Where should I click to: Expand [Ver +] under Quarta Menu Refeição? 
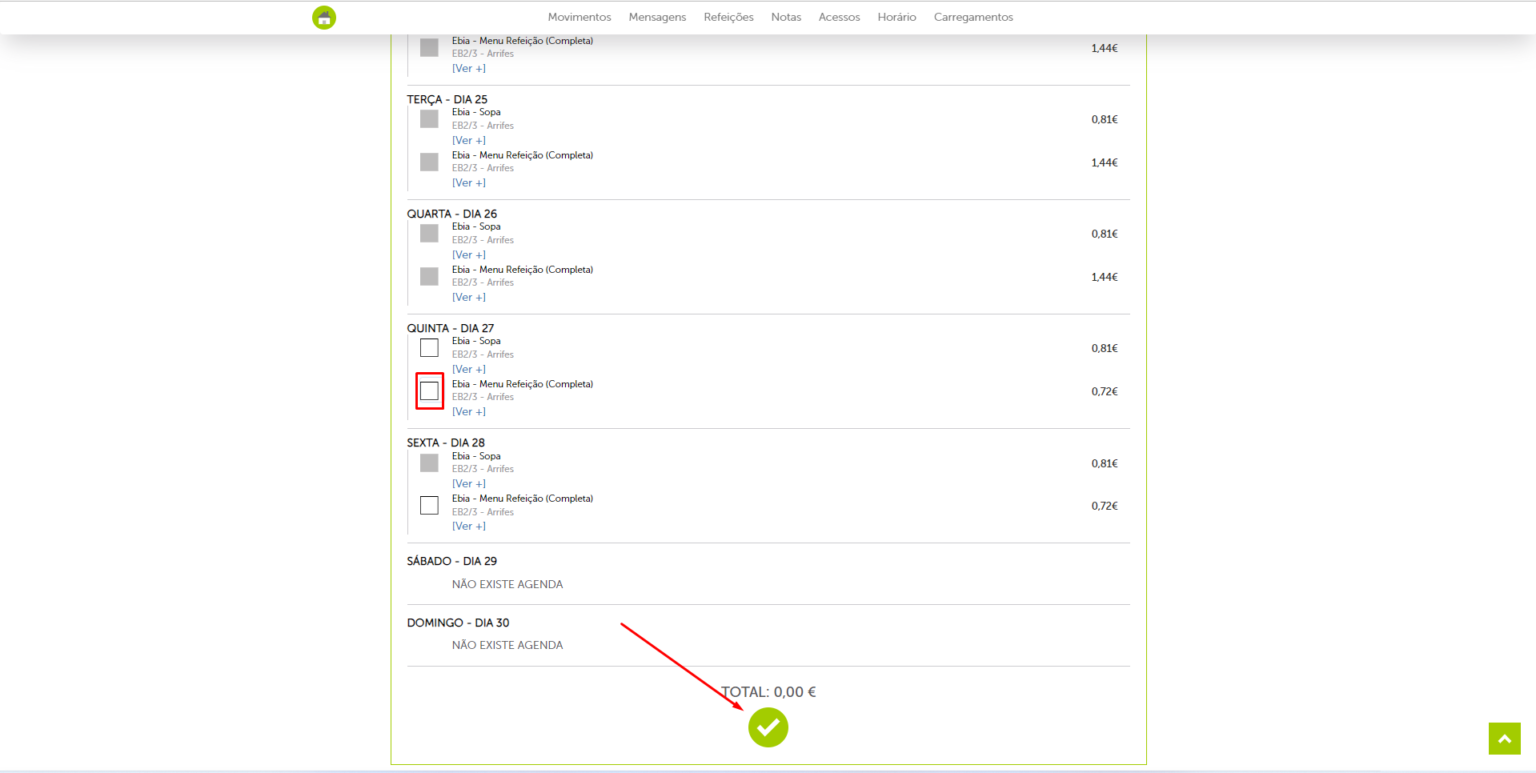(468, 297)
